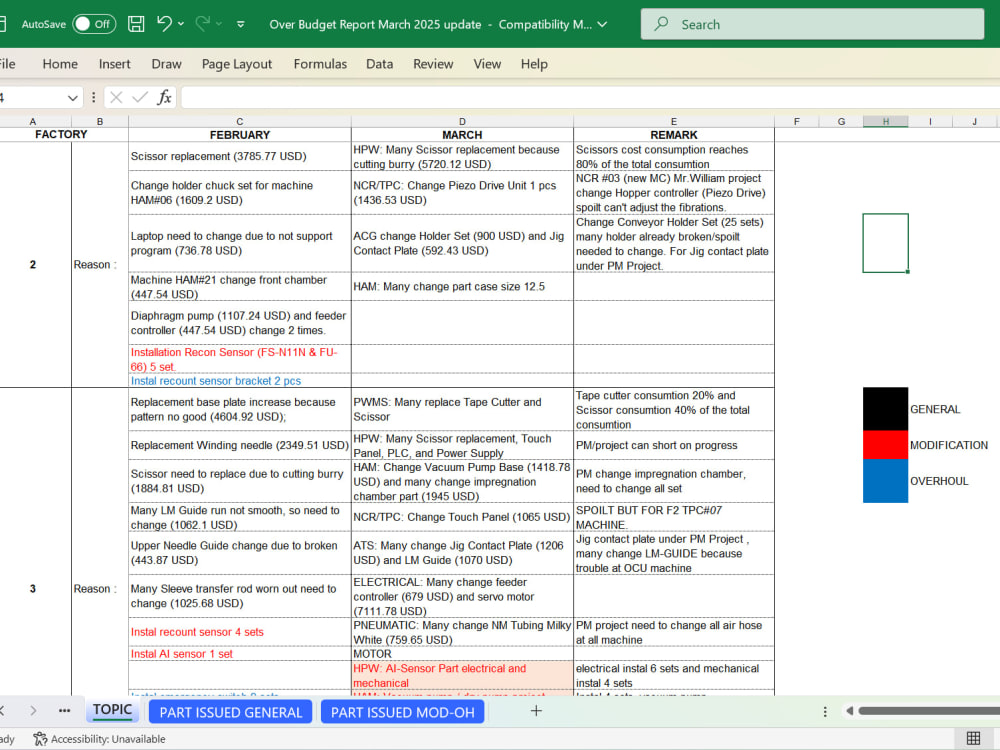Click the MARCH header cell
Screen dimensions: 1000x750
coord(462,135)
